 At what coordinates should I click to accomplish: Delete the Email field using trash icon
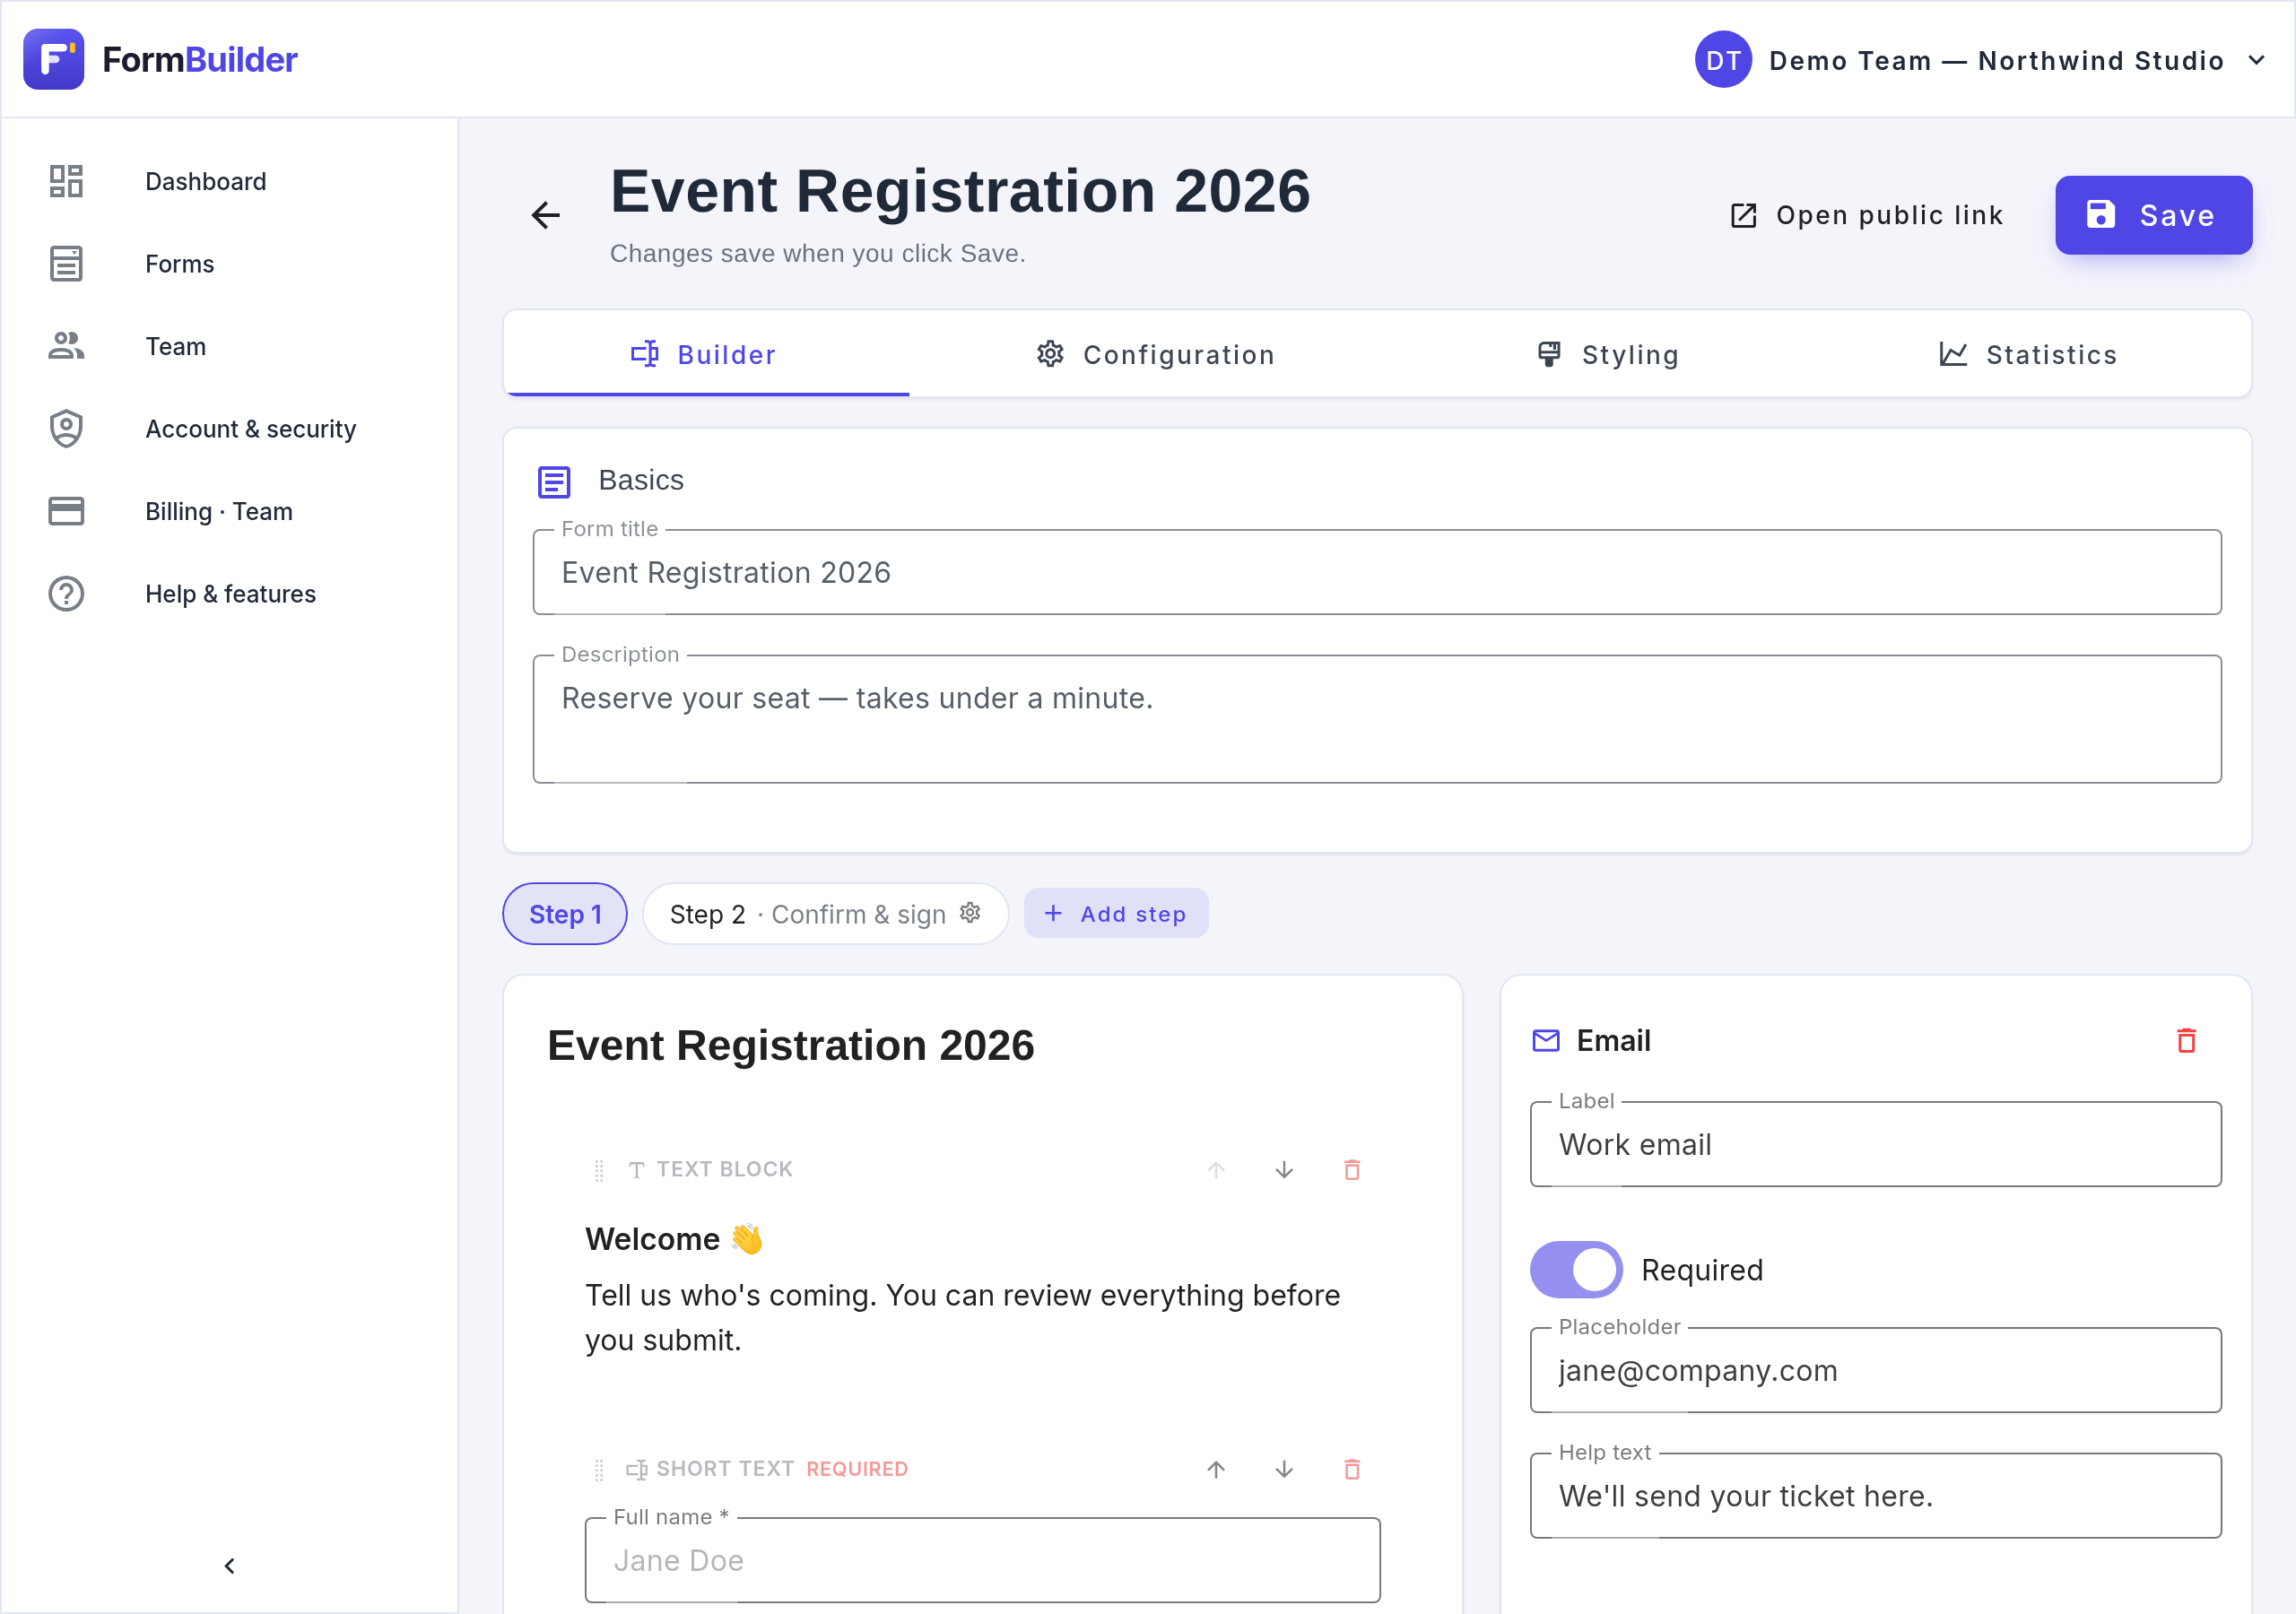2186,1040
